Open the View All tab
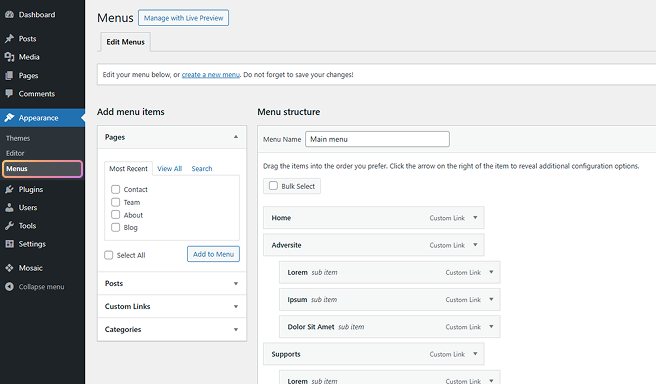Image resolution: width=656 pixels, height=384 pixels. coord(169,169)
